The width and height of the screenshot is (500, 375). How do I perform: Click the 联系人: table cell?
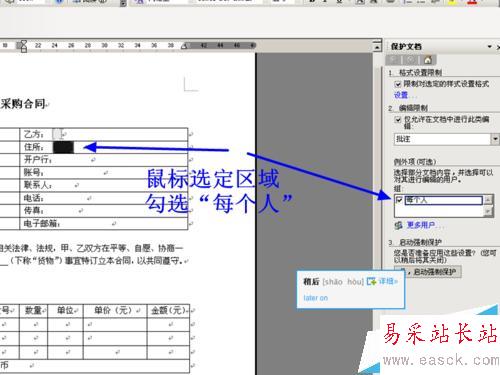click(104, 185)
